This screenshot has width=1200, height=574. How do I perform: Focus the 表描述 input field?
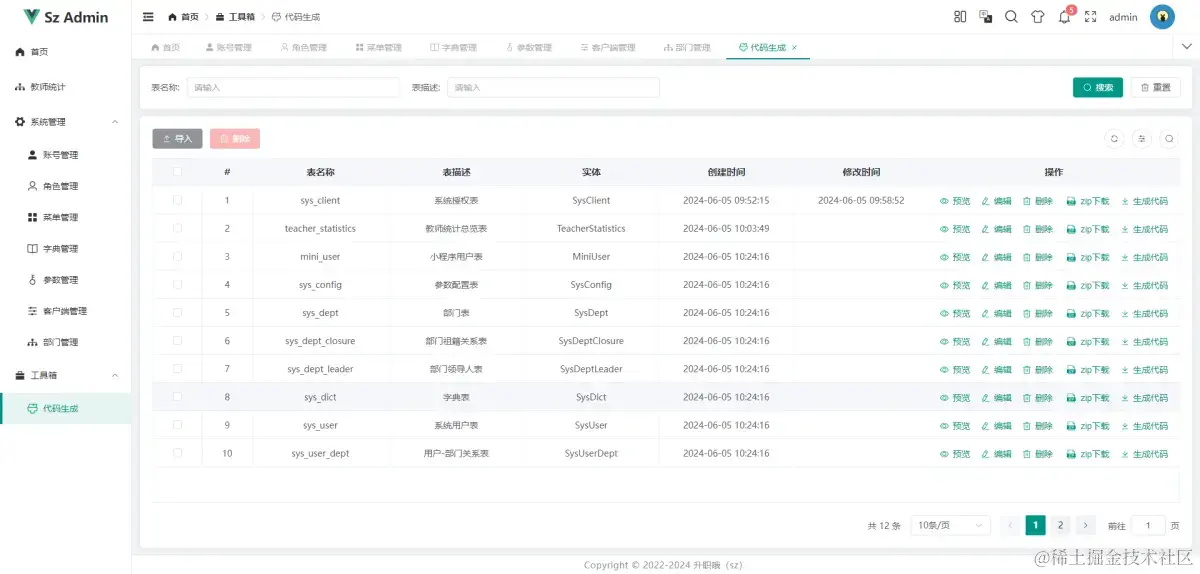[553, 88]
